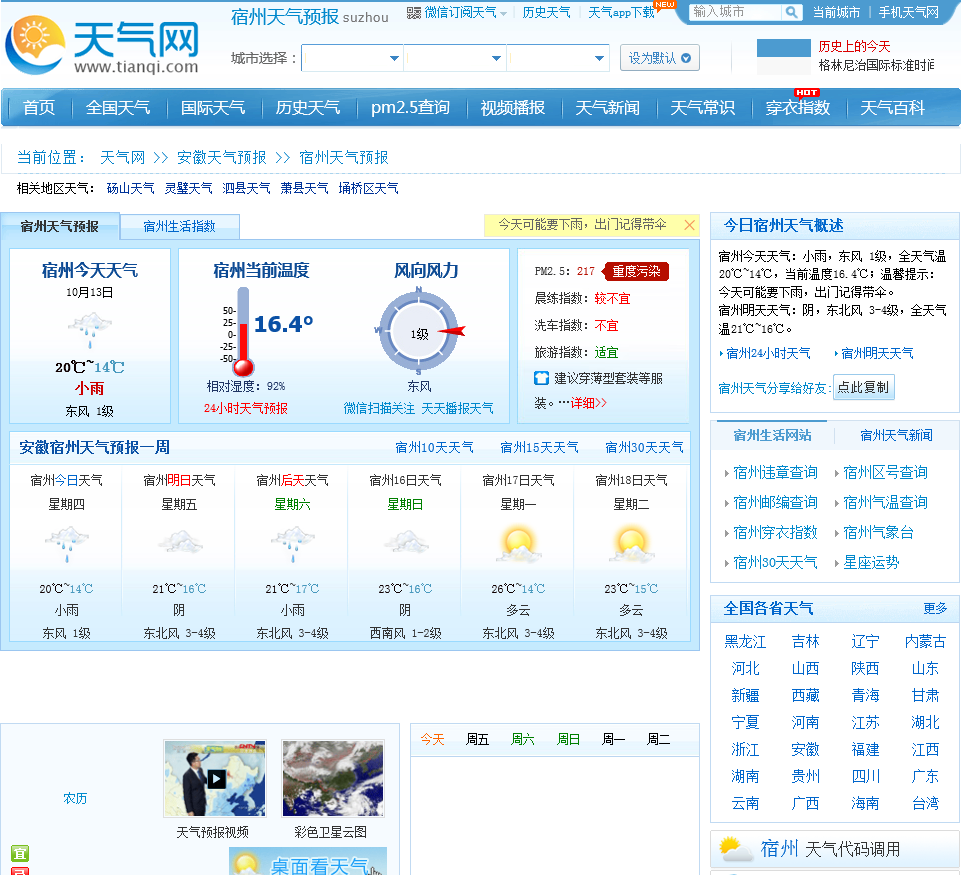Image resolution: width=962 pixels, height=875 pixels.
Task: Open the second city selection dropdown
Action: [455, 58]
